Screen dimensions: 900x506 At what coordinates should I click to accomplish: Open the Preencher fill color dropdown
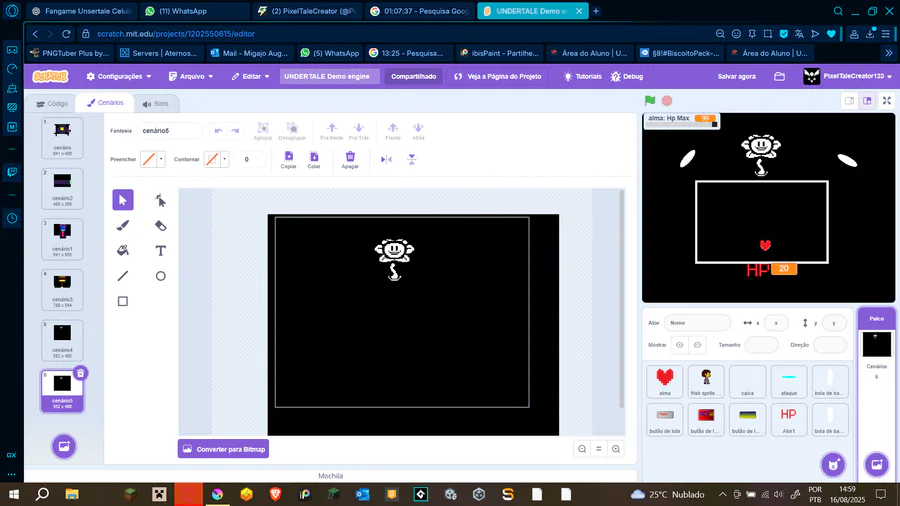point(161,159)
